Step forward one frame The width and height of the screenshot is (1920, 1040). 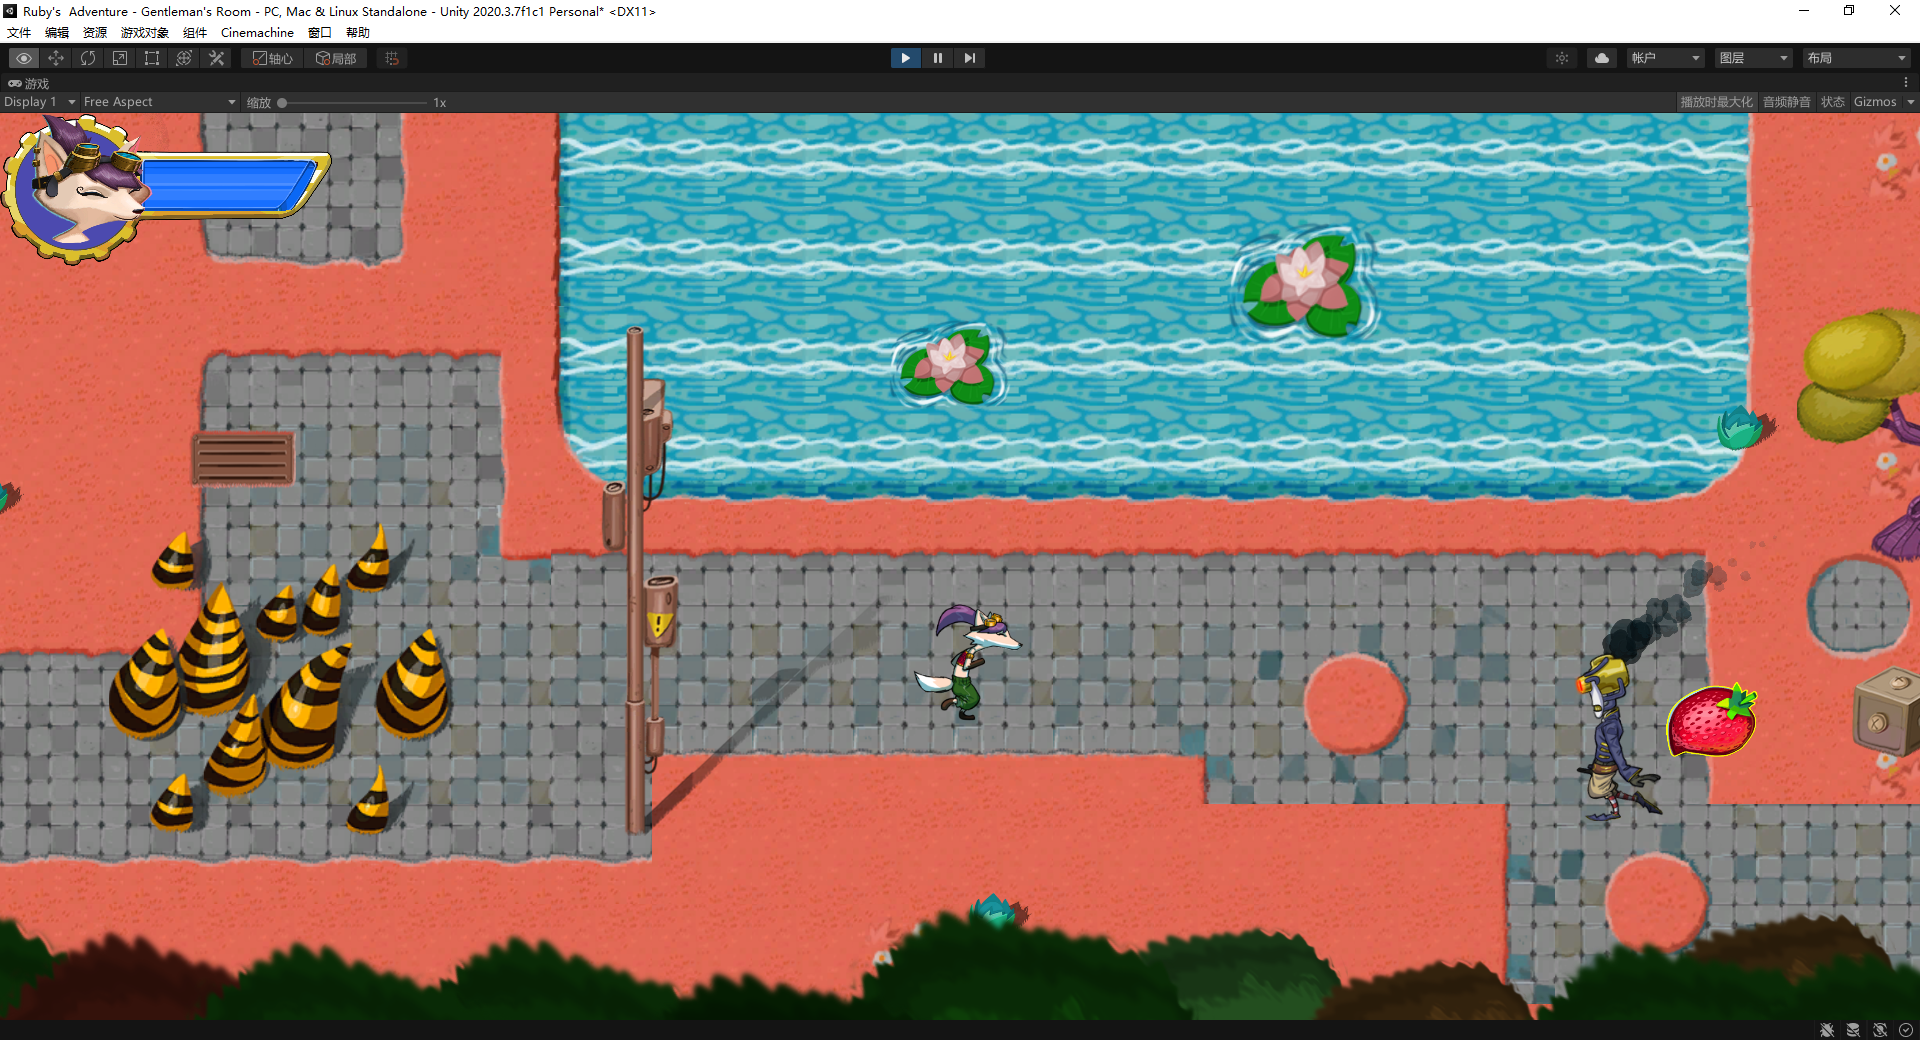(969, 58)
